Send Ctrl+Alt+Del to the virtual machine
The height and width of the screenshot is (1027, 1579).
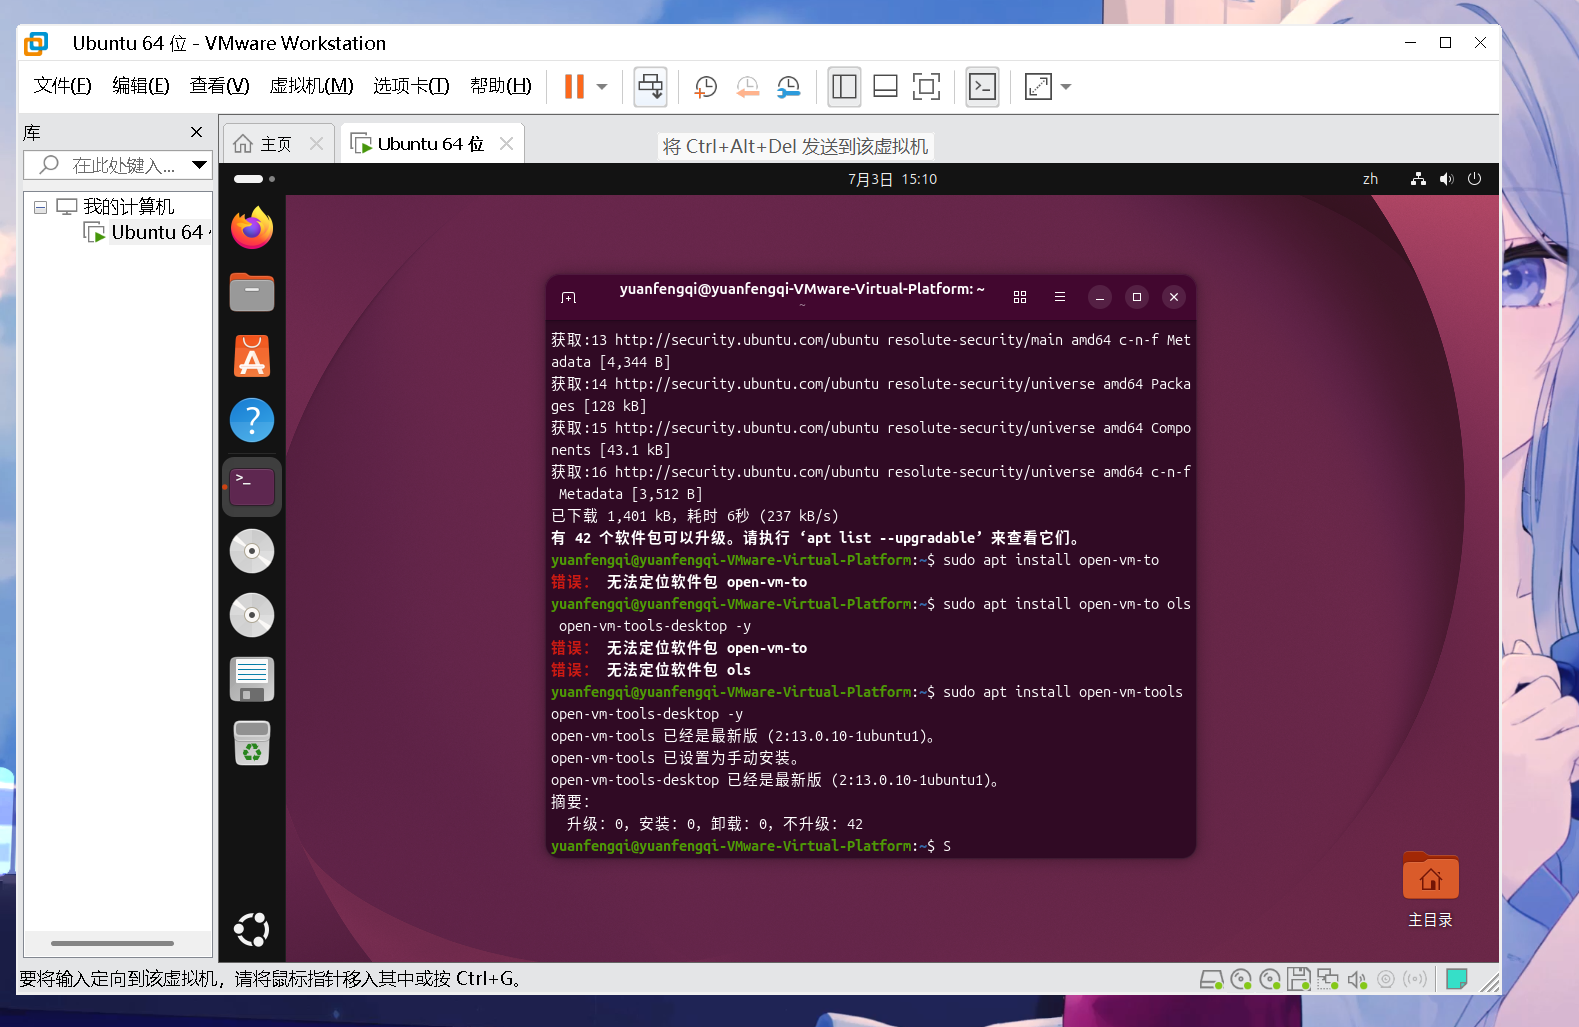[x=650, y=87]
